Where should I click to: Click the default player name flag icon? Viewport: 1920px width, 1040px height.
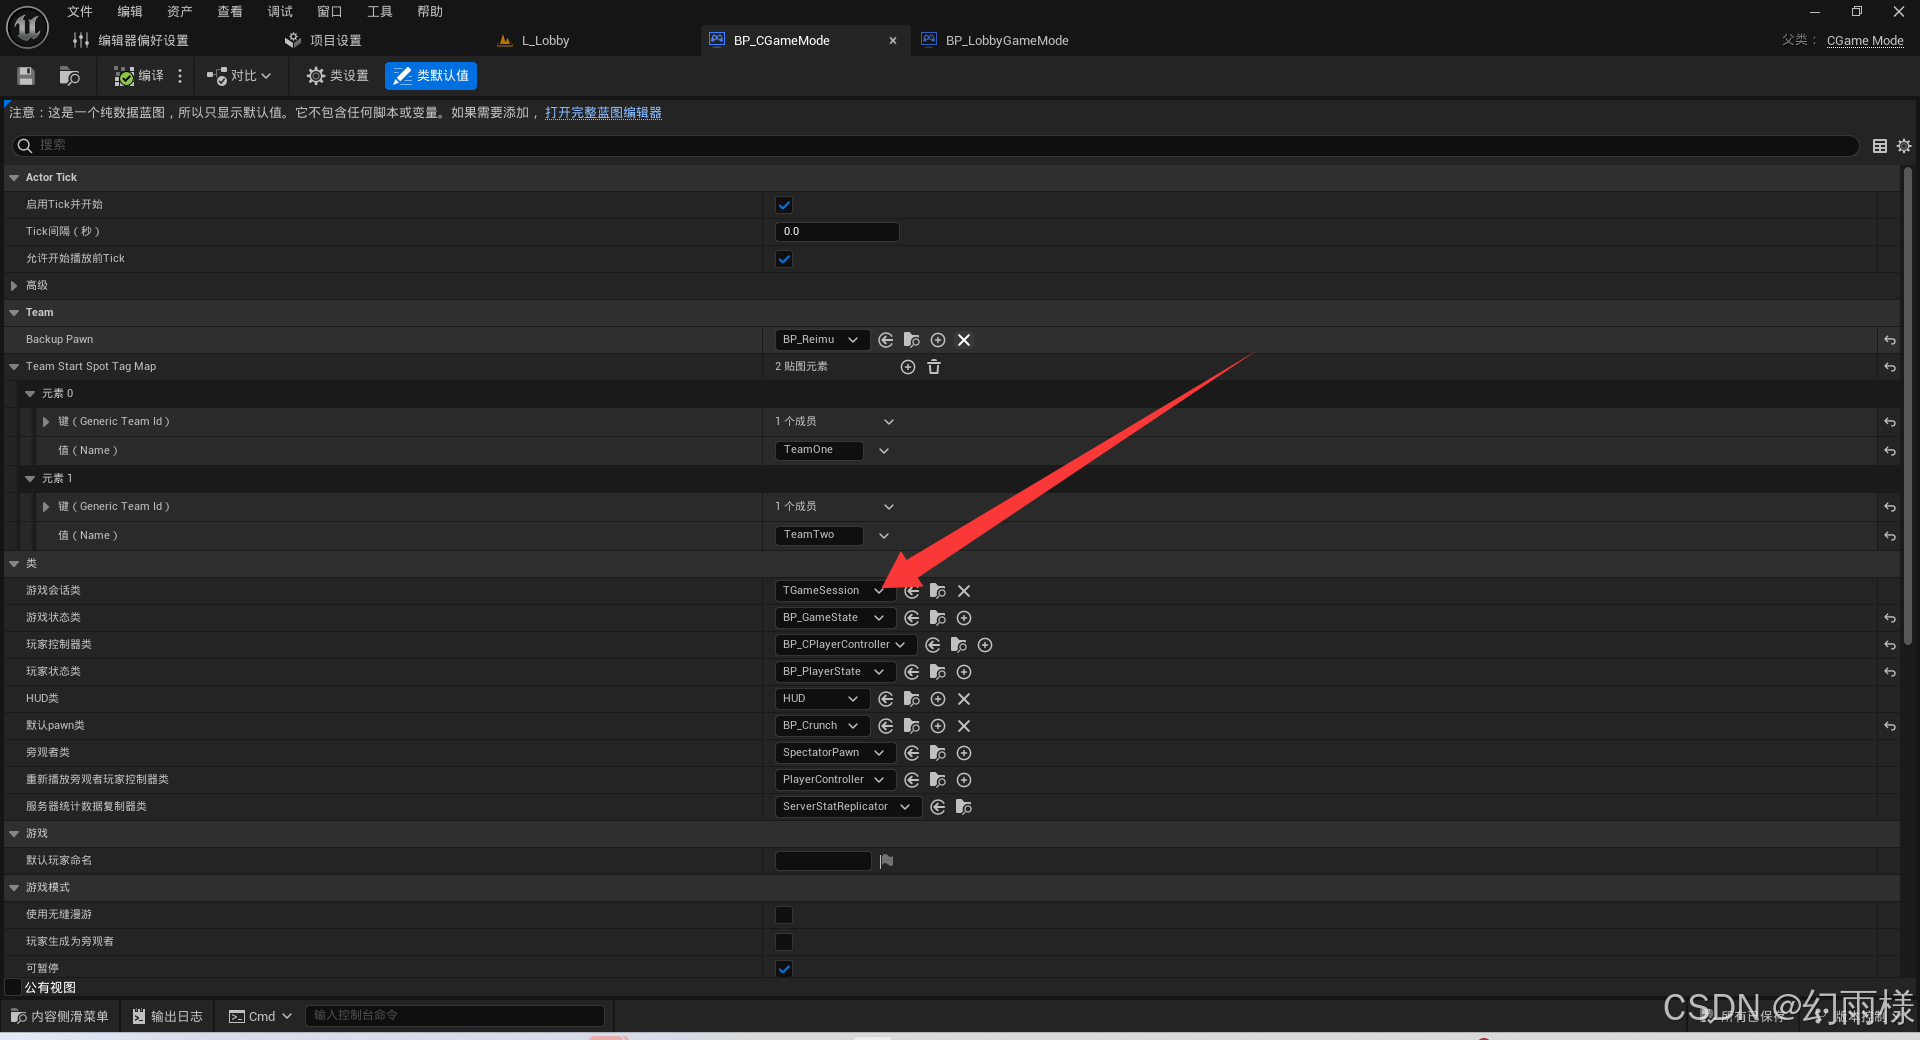[x=886, y=861]
